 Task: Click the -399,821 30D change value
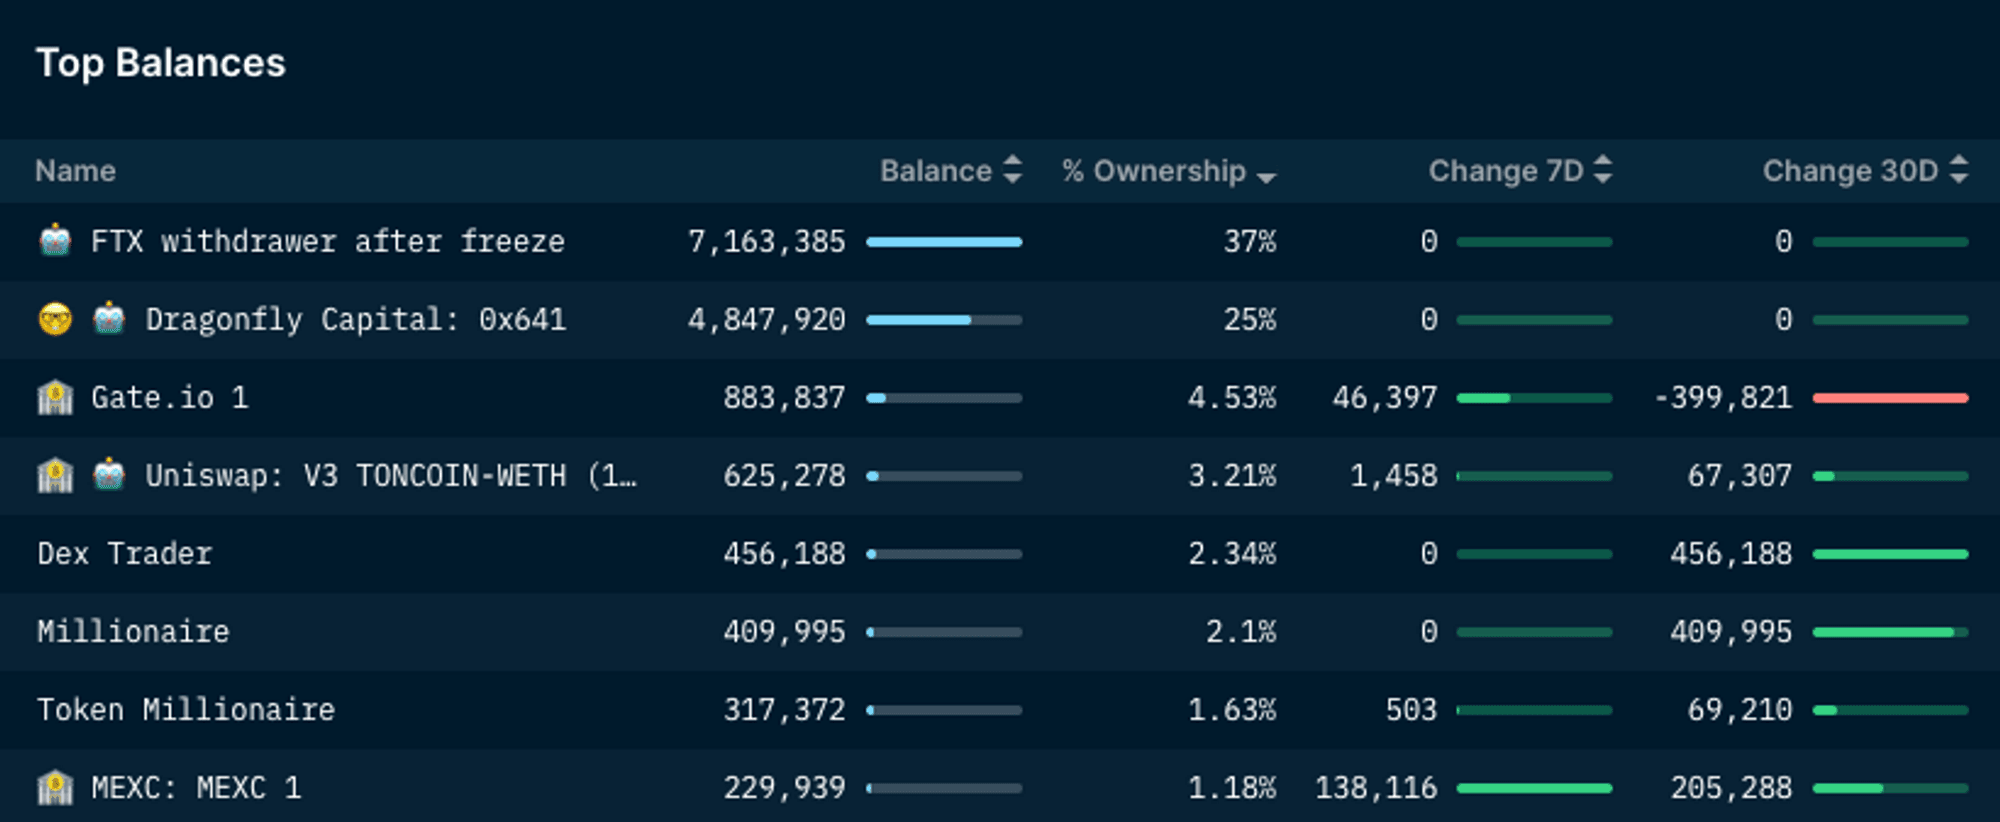tap(1724, 397)
